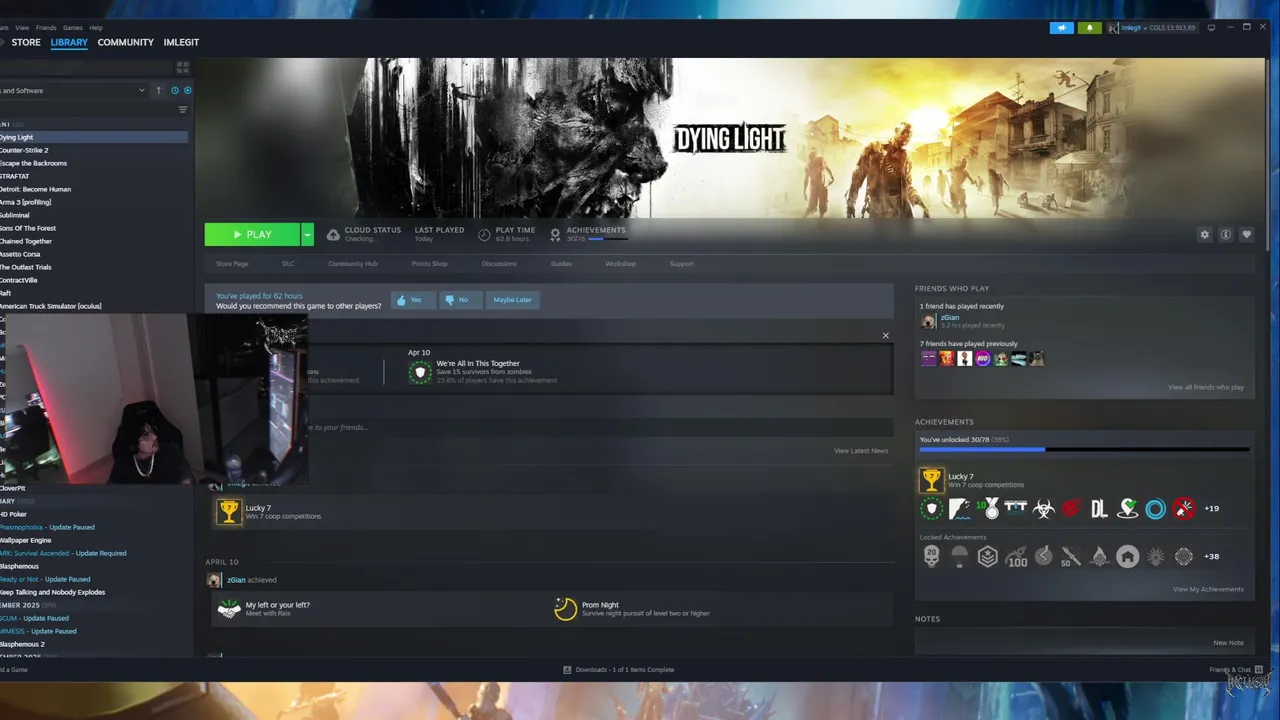Select Counter-Strike 2 in library list
This screenshot has height=720, width=1280.
point(94,150)
